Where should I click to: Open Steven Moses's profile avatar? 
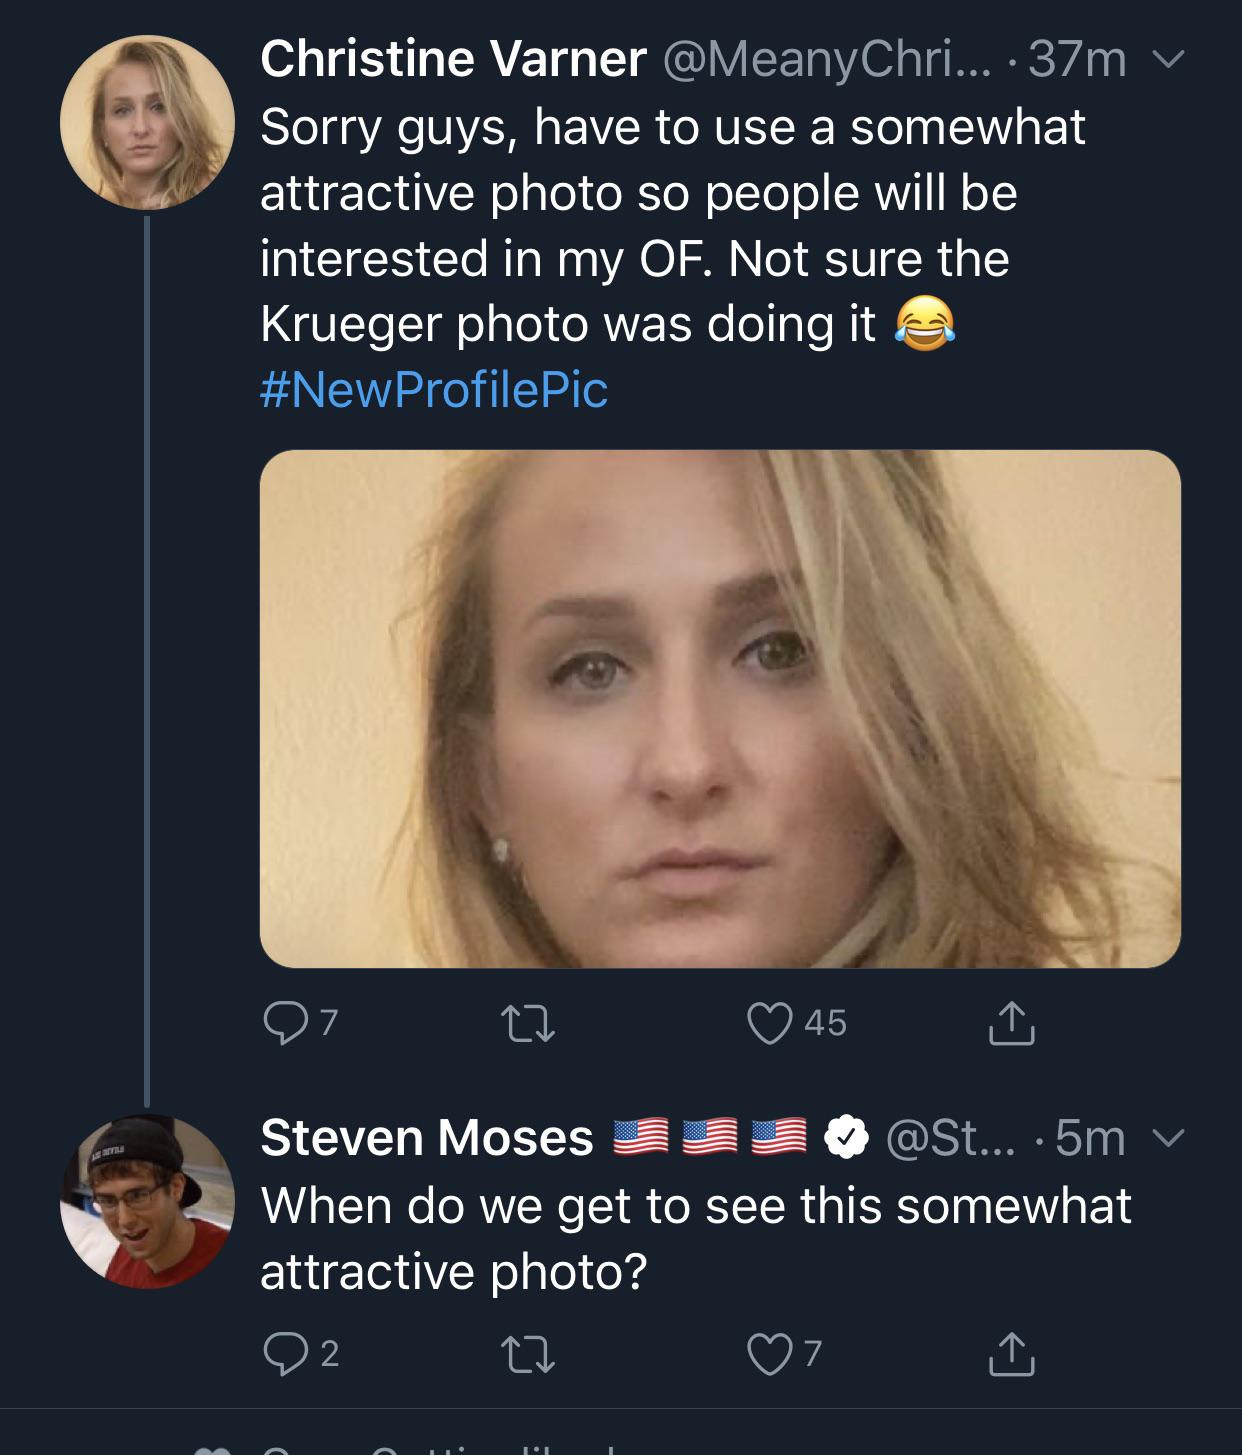147,1201
